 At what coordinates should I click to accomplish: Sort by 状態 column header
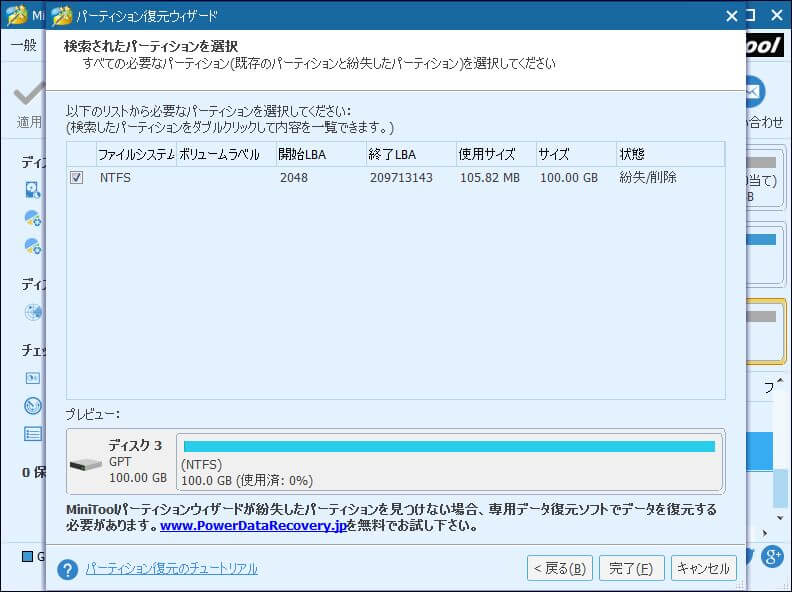click(671, 154)
